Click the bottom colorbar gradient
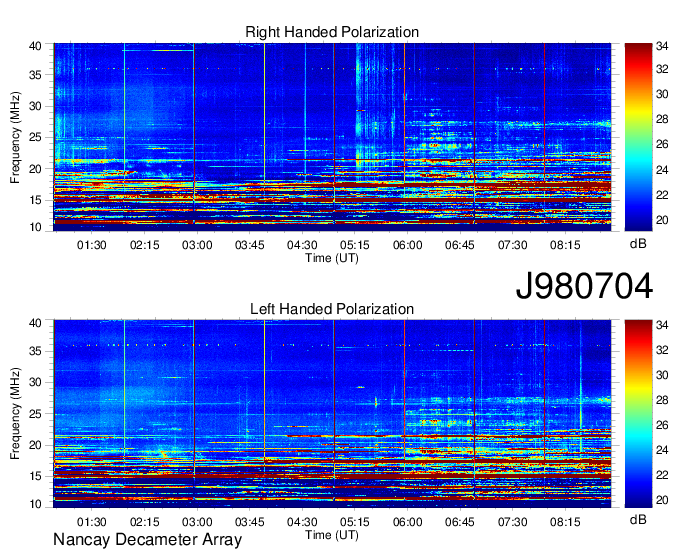This screenshot has width=680, height=552. (x=638, y=413)
